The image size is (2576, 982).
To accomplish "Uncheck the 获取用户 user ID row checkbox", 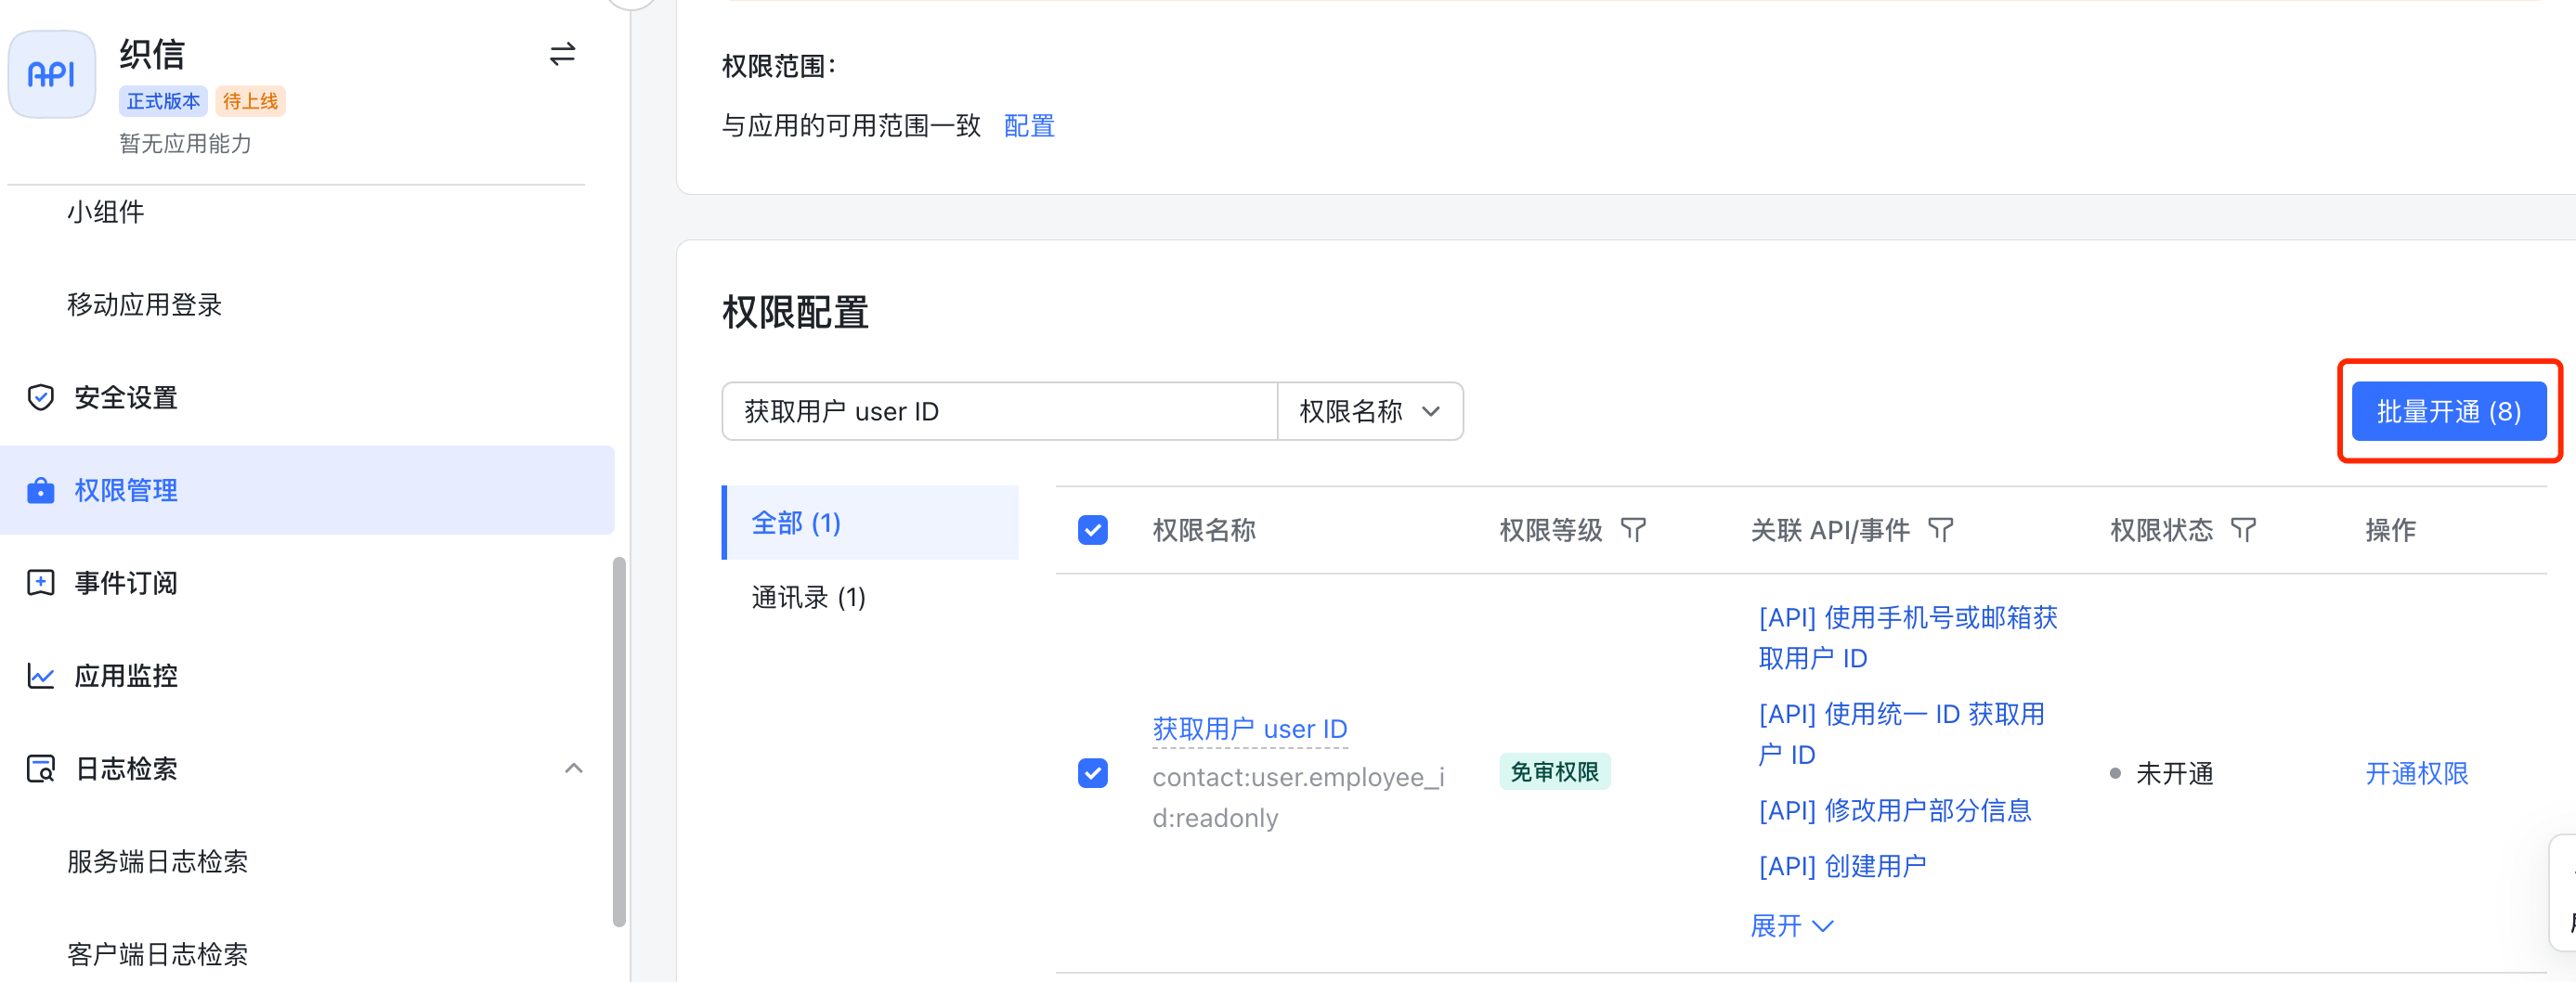I will (1092, 773).
